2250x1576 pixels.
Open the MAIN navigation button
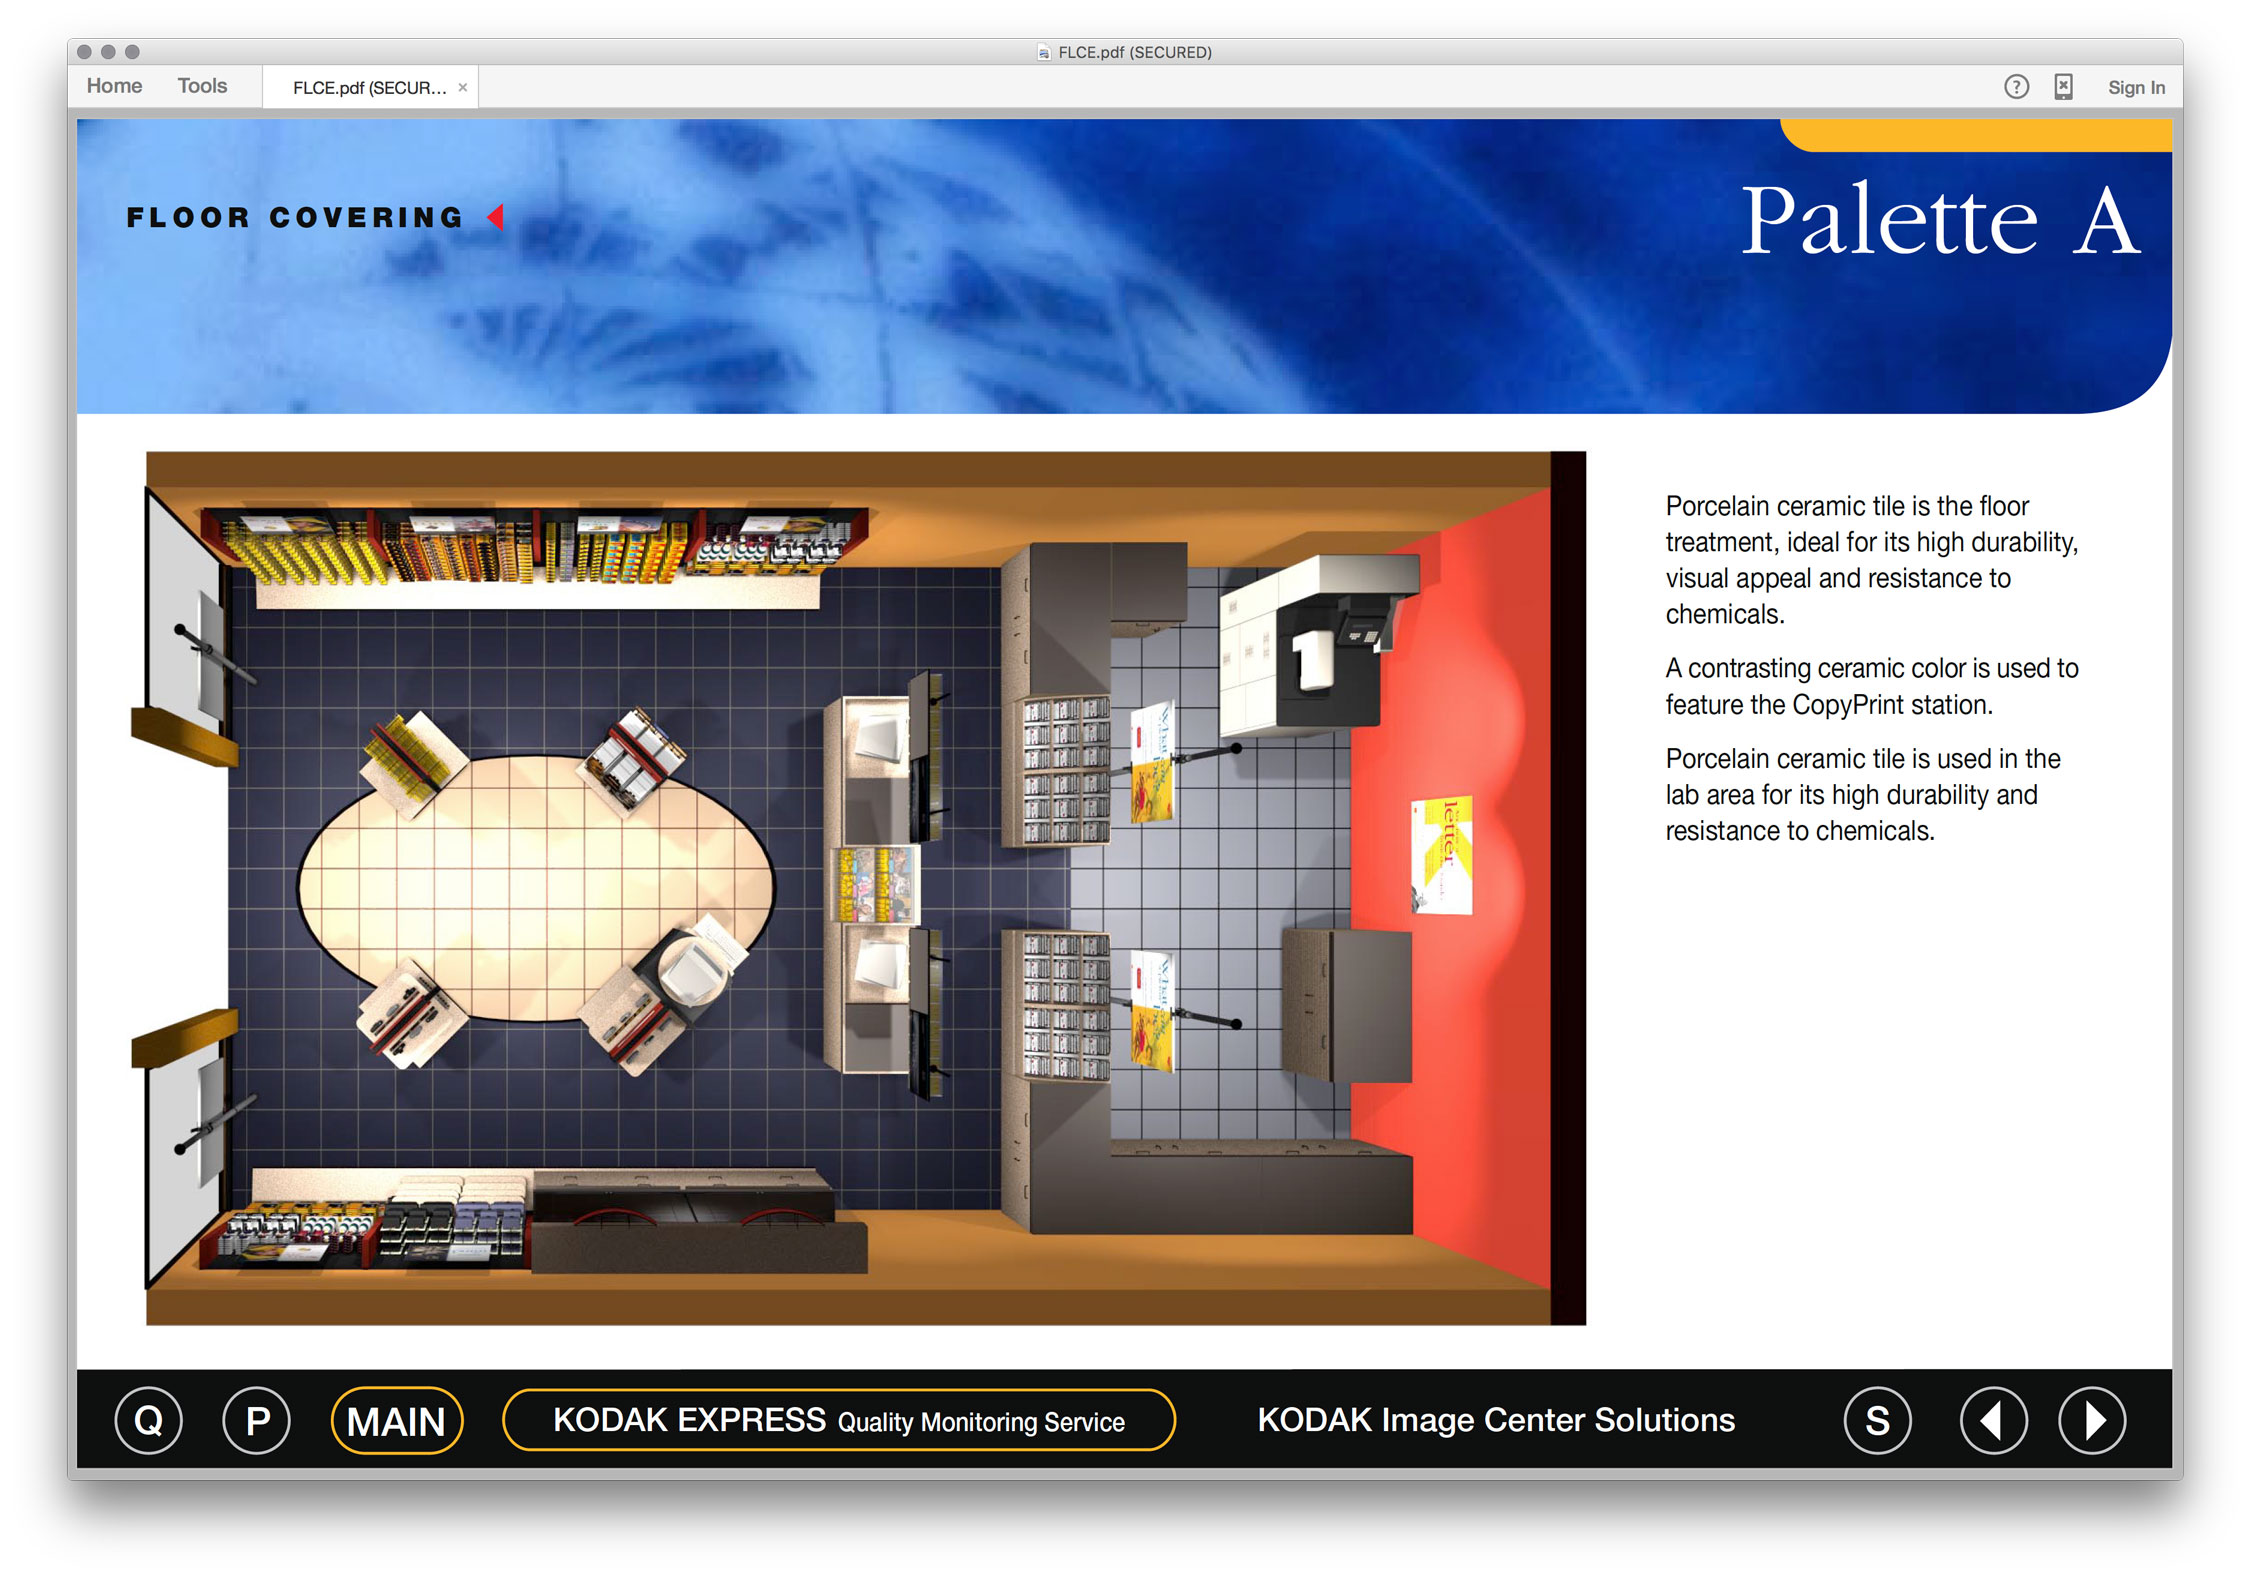396,1420
